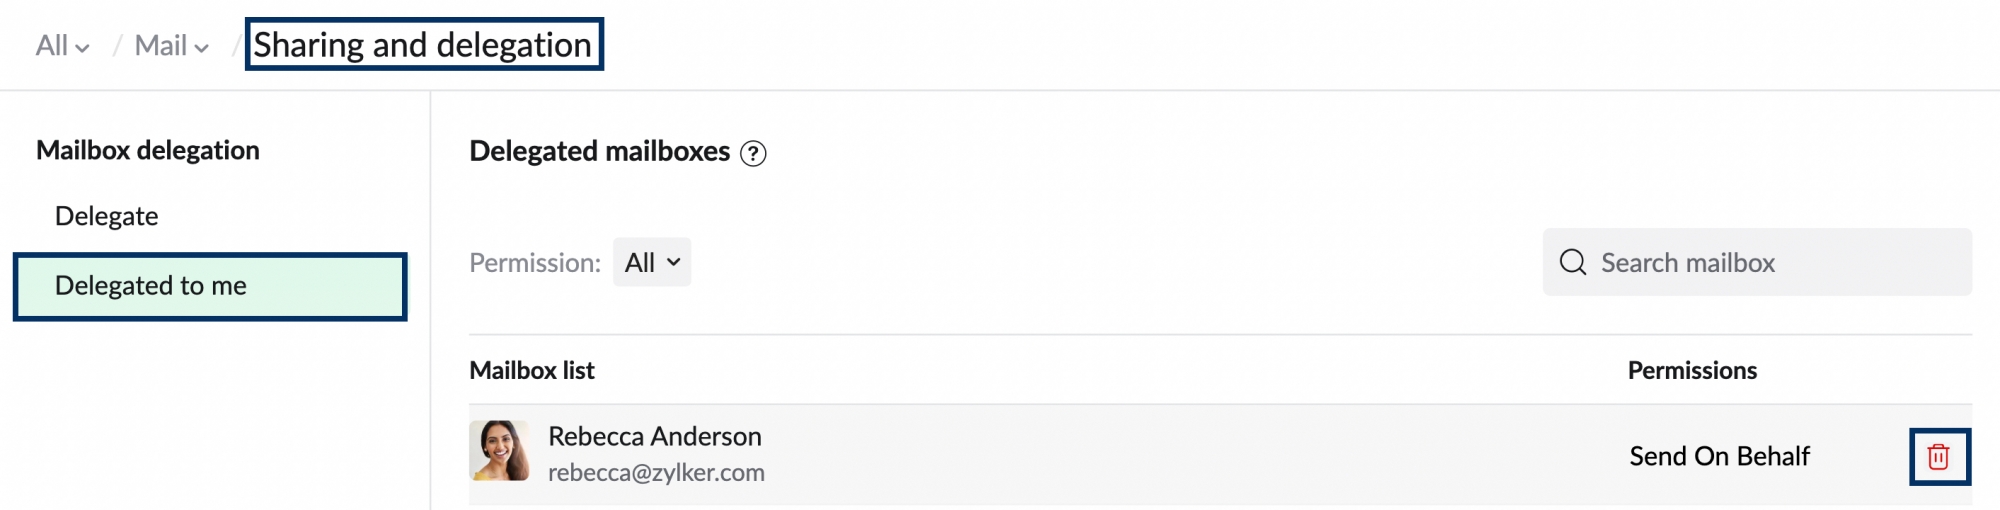Select Delegate in the sidebar
The image size is (2000, 510).
107,216
